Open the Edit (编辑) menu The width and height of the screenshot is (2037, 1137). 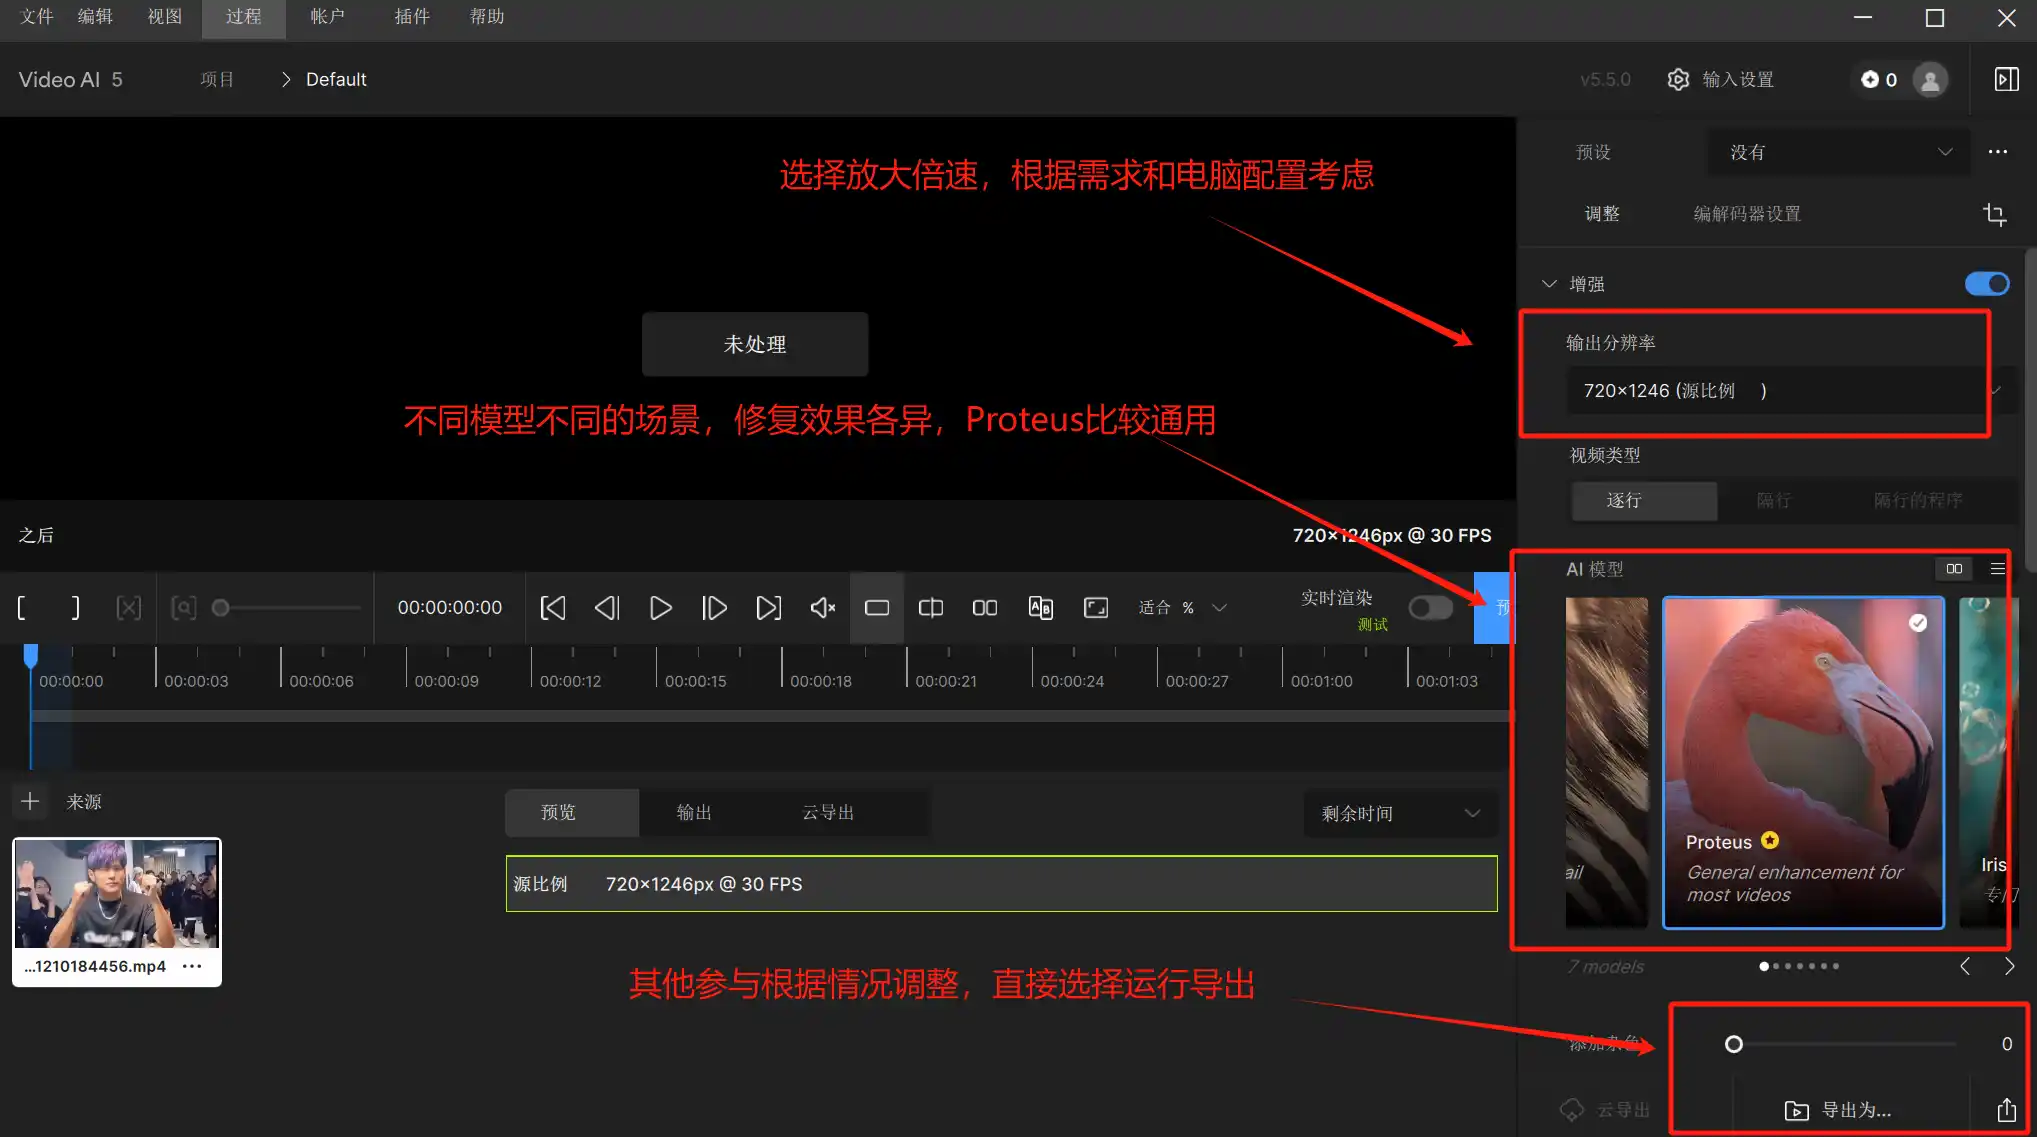coord(95,17)
